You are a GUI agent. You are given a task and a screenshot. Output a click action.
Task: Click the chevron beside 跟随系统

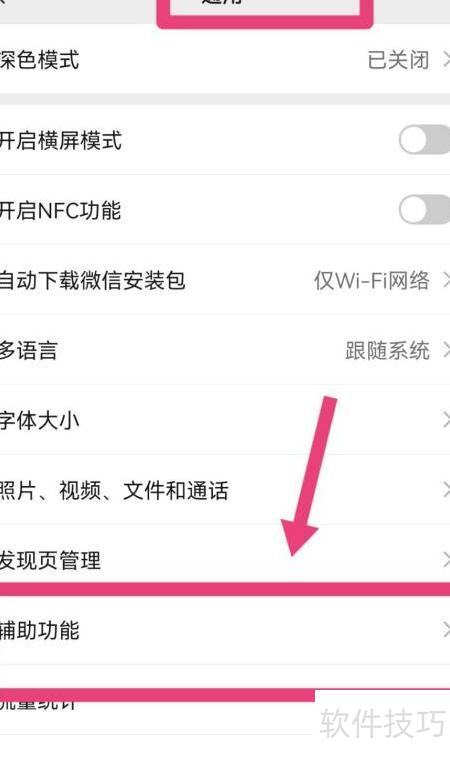(x=447, y=350)
